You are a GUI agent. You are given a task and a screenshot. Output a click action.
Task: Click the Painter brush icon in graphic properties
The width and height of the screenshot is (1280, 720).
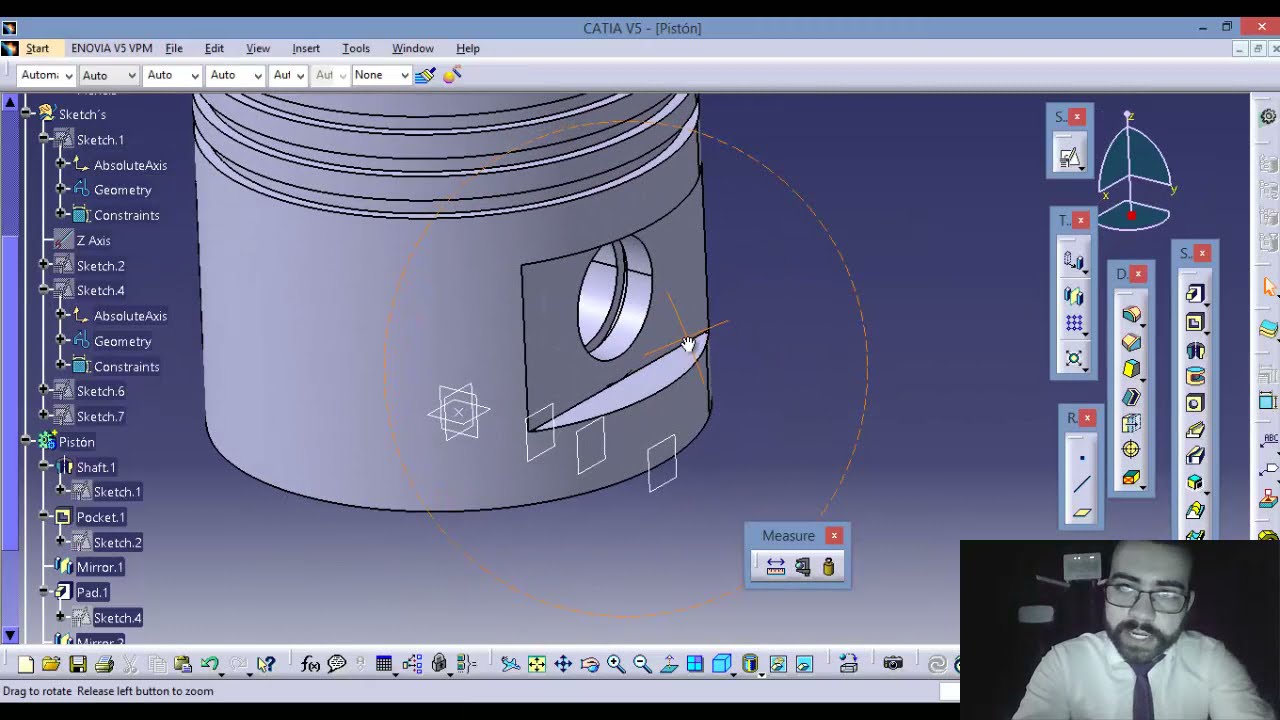click(x=425, y=75)
